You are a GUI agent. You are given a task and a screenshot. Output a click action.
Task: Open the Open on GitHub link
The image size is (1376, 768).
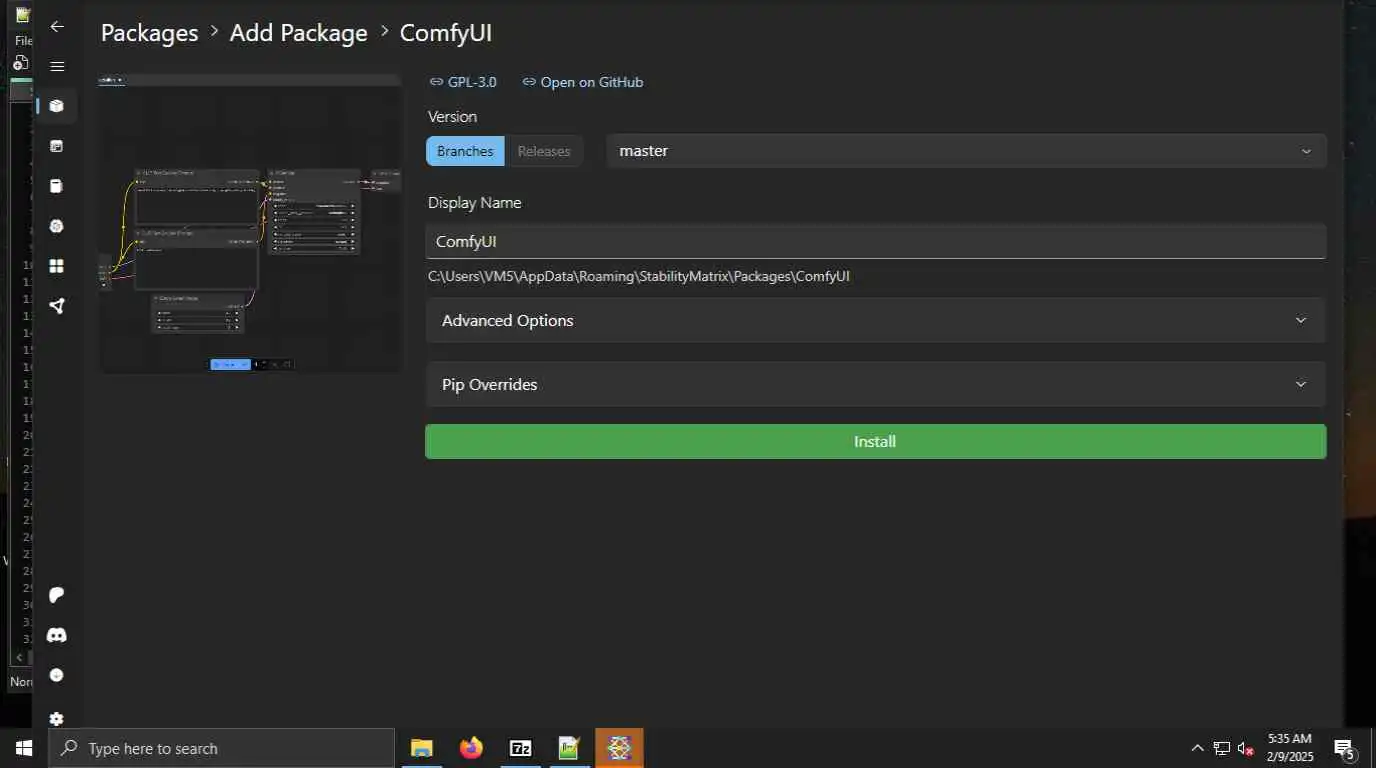click(592, 82)
